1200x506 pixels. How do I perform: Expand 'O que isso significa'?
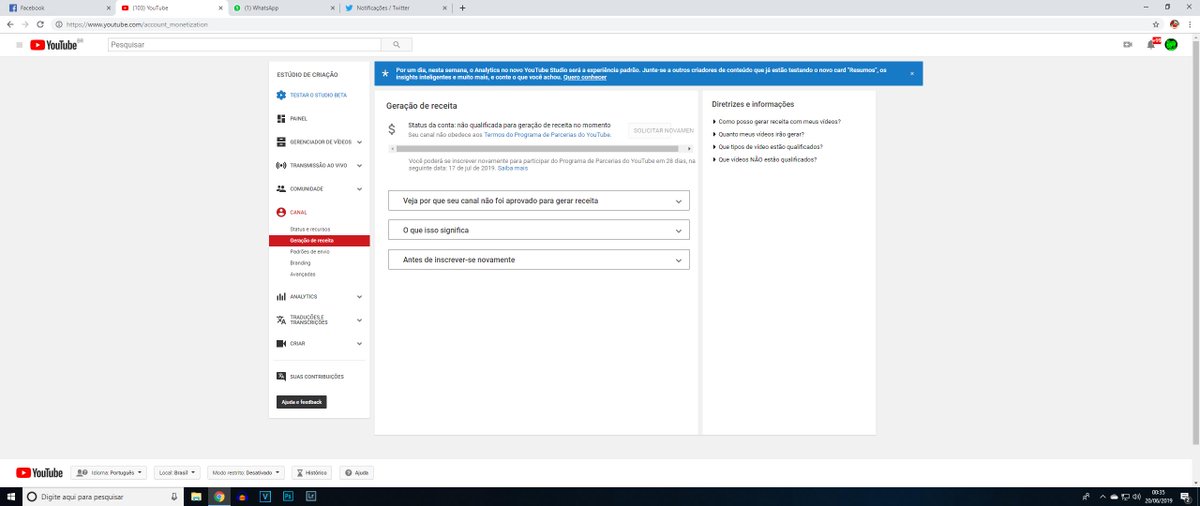pyautogui.click(x=539, y=230)
